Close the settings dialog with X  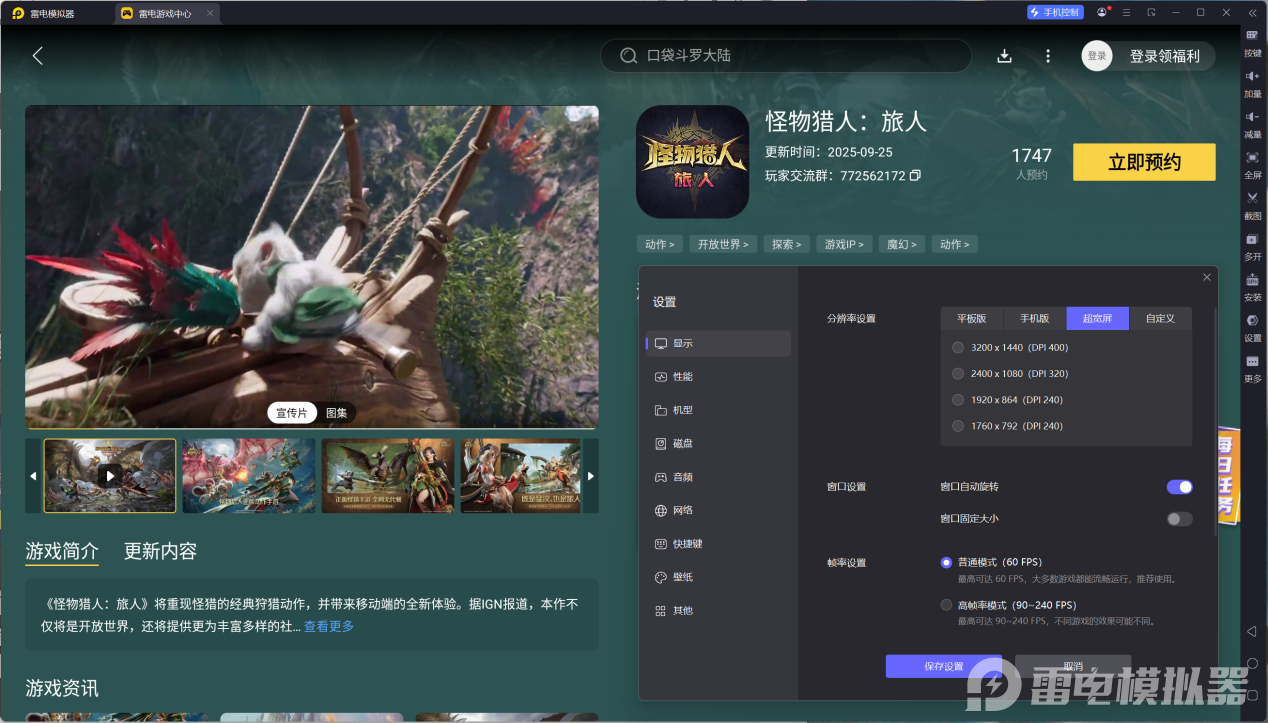point(1207,277)
